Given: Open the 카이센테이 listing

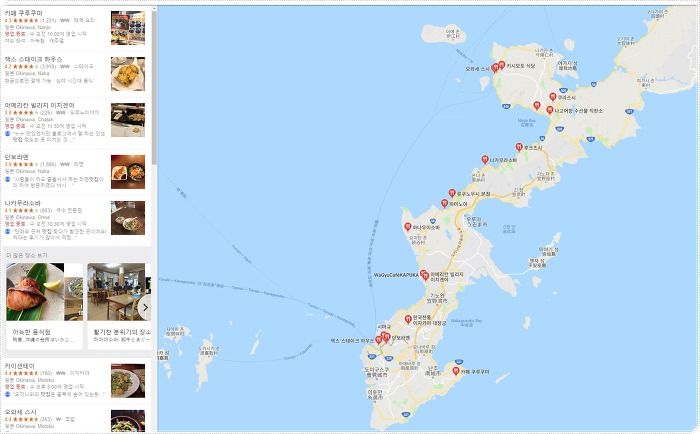Looking at the screenshot, I should click(75, 381).
